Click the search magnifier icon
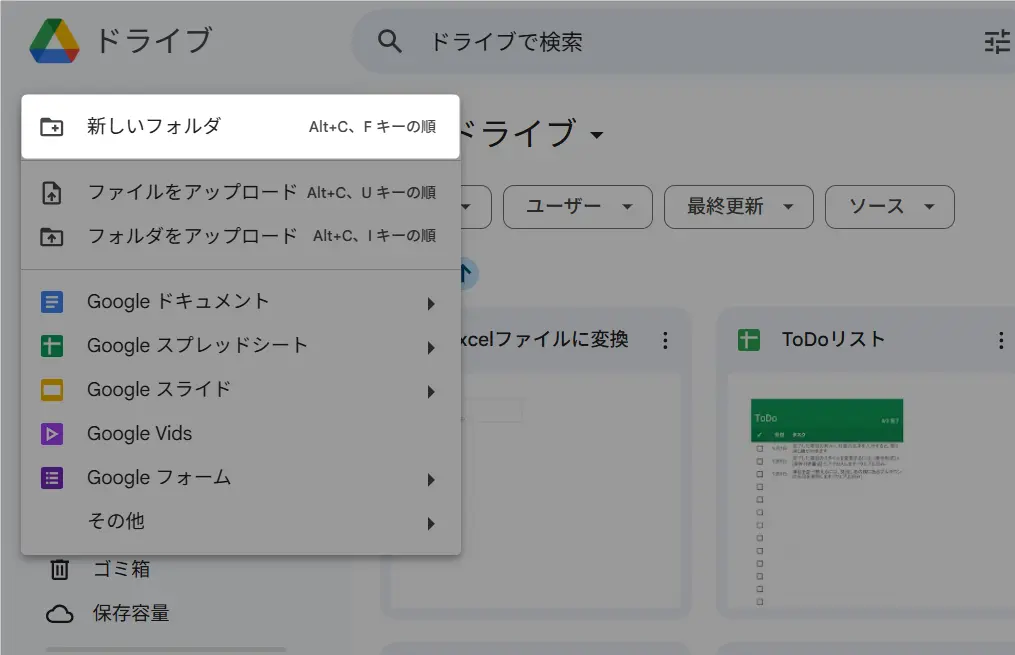1015x655 pixels. (389, 41)
